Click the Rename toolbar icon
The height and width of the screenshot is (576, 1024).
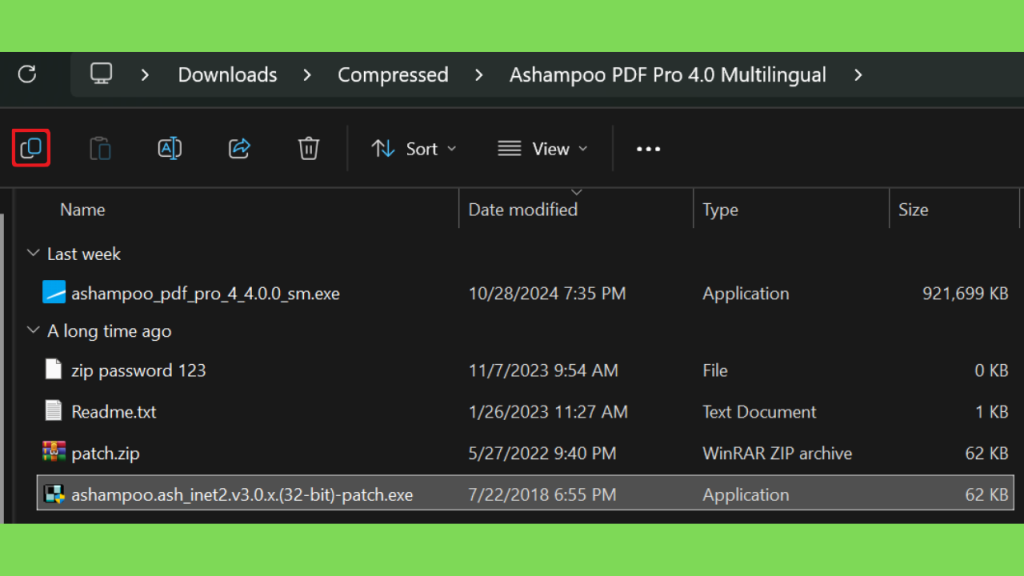pyautogui.click(x=169, y=148)
